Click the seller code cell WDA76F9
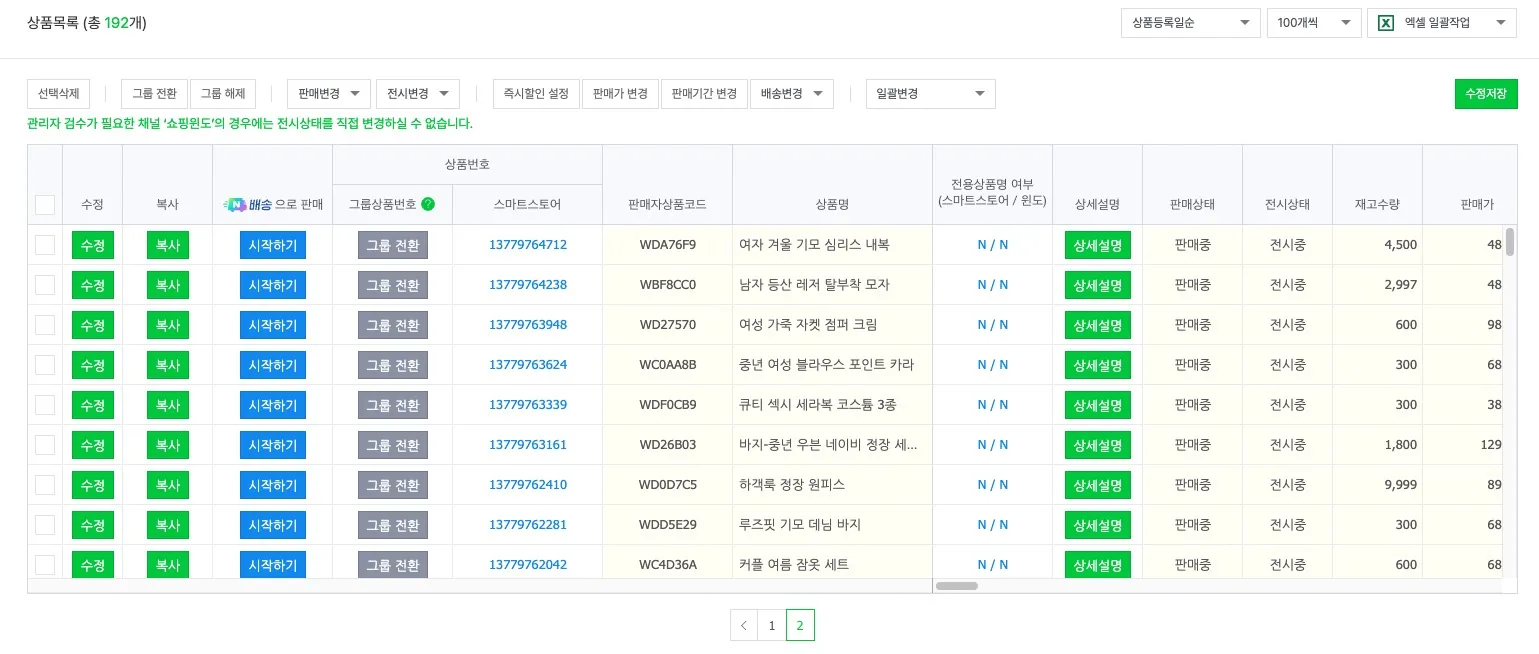The width and height of the screenshot is (1539, 654). 668,245
